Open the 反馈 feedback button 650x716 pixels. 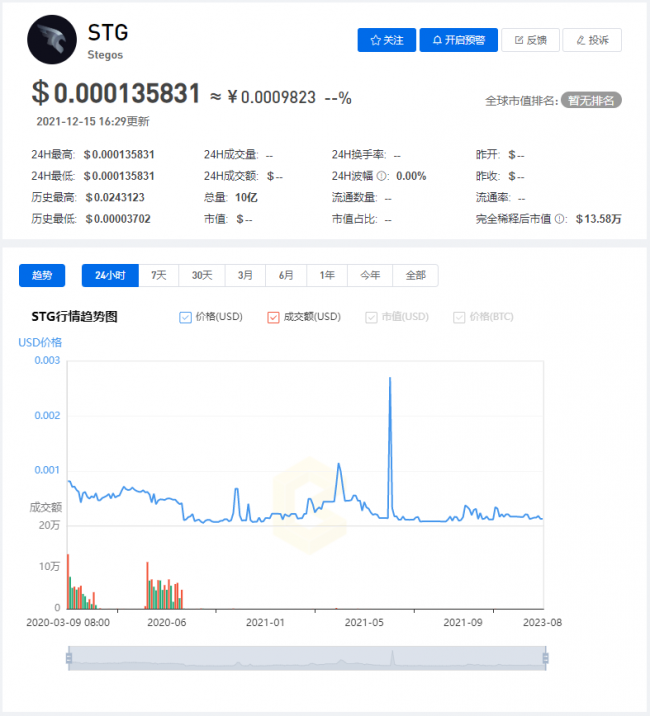pos(530,40)
